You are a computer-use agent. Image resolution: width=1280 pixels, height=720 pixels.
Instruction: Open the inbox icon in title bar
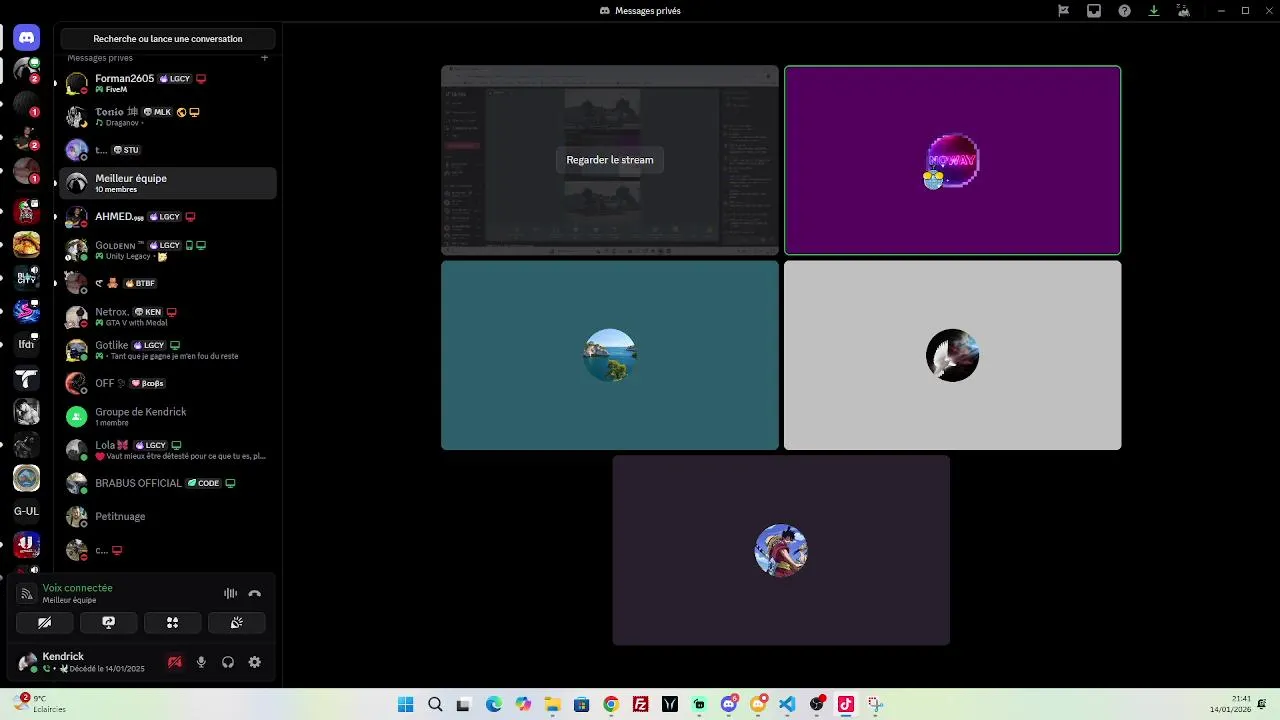point(1094,11)
